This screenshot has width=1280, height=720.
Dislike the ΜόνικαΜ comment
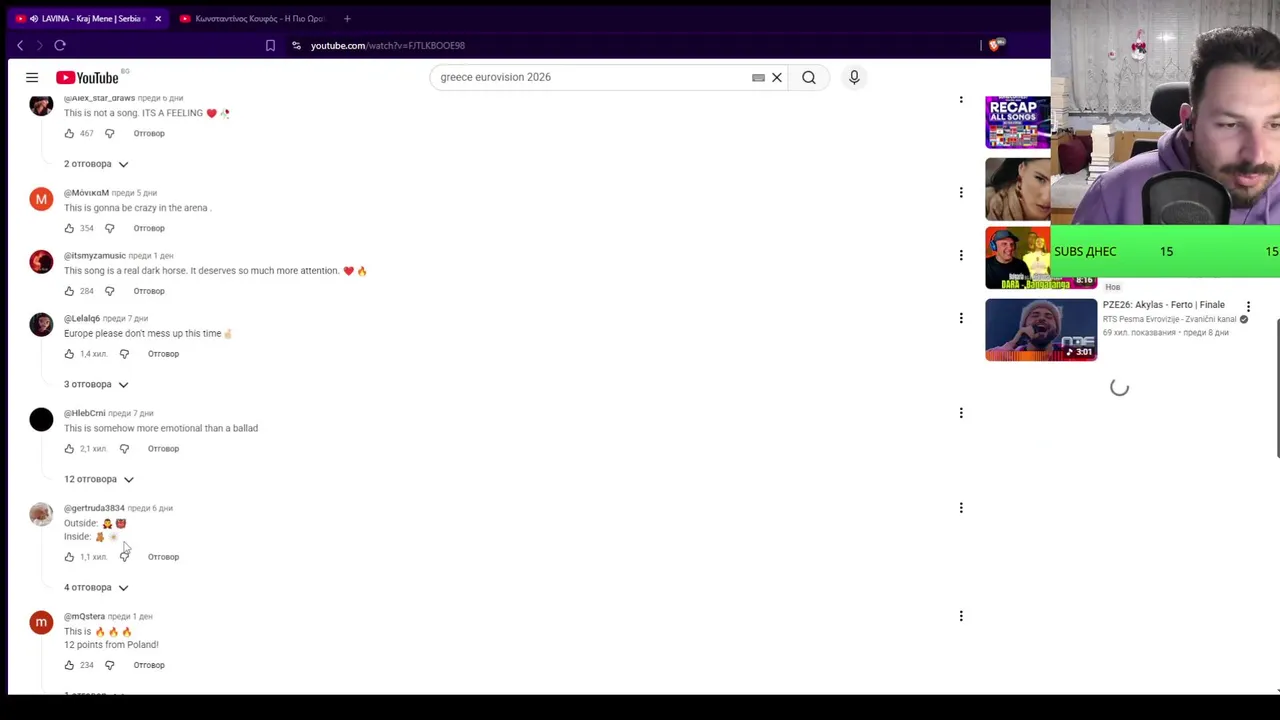(x=110, y=228)
